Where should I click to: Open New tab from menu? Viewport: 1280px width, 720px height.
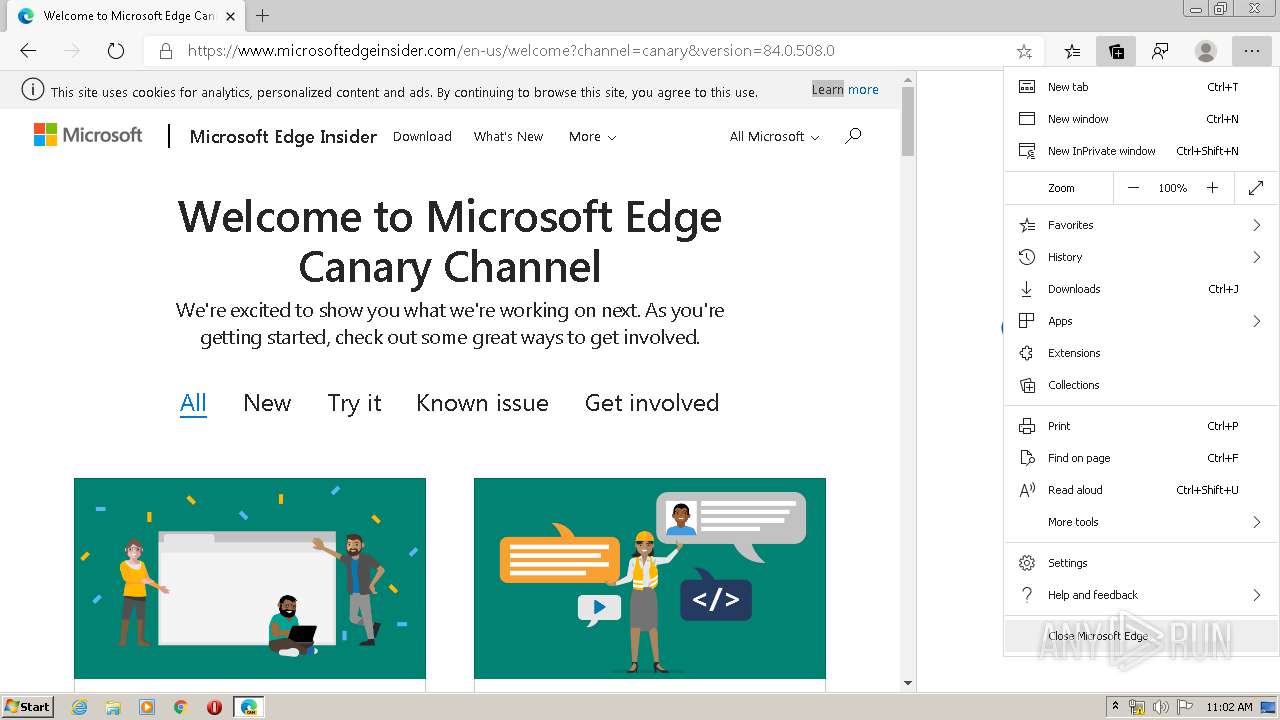coord(1142,87)
